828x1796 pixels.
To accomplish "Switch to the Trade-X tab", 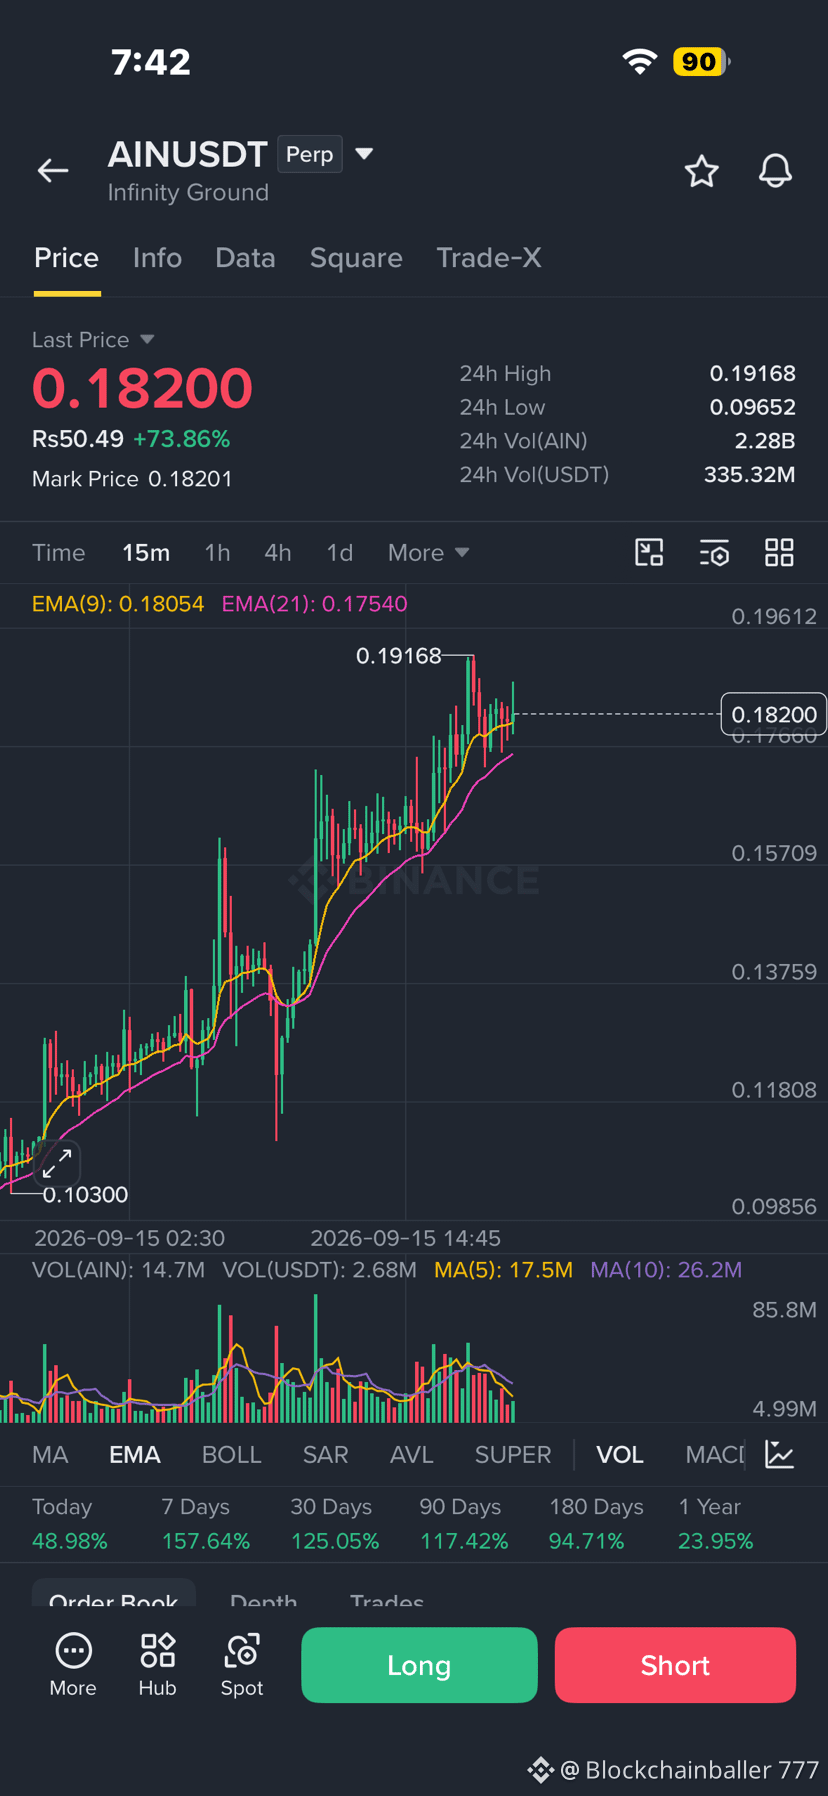I will coord(488,258).
